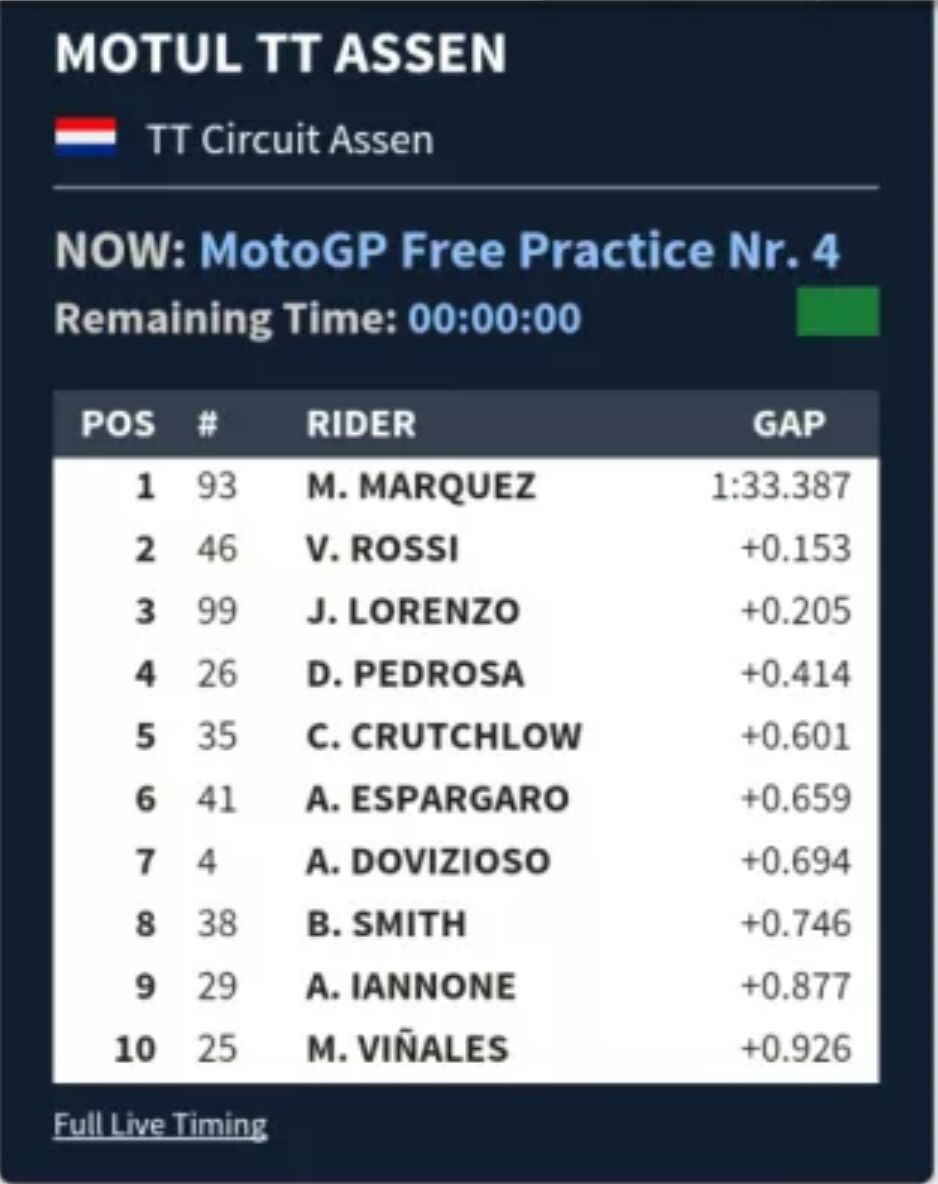Select V. Rossi in the standings

pos(382,549)
